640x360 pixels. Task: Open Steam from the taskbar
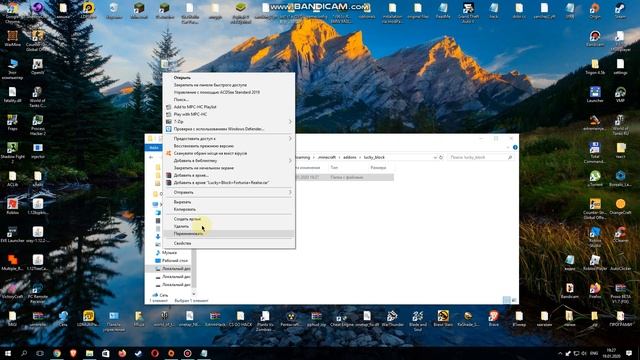(138, 353)
